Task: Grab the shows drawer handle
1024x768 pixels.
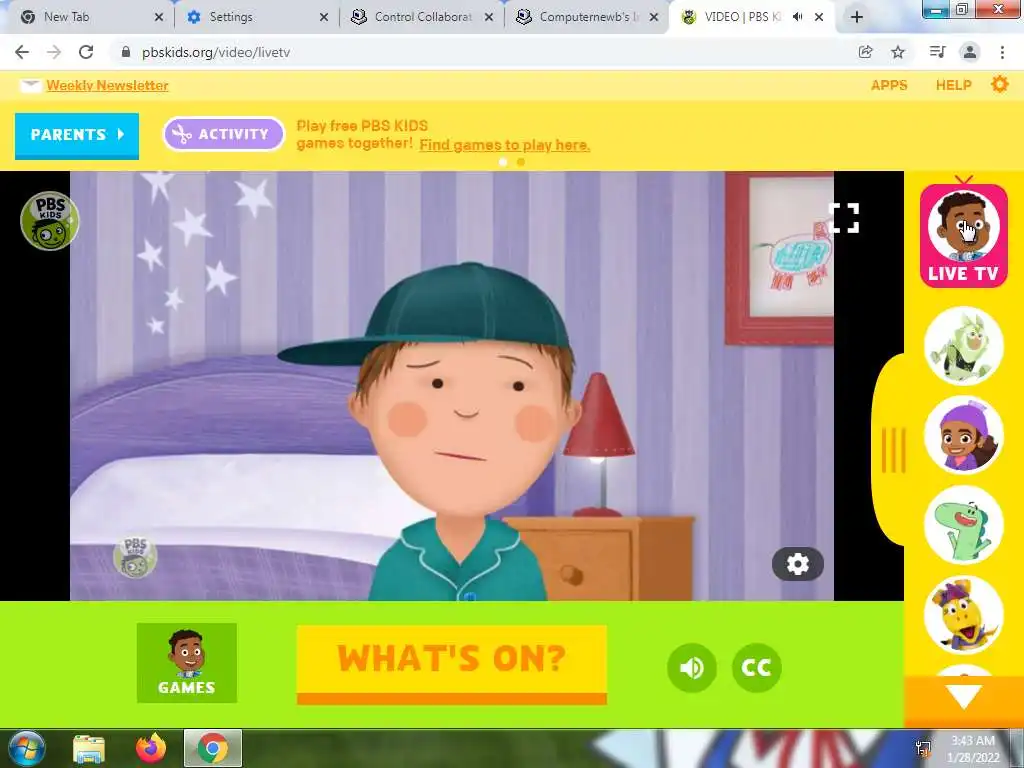Action: click(x=893, y=450)
